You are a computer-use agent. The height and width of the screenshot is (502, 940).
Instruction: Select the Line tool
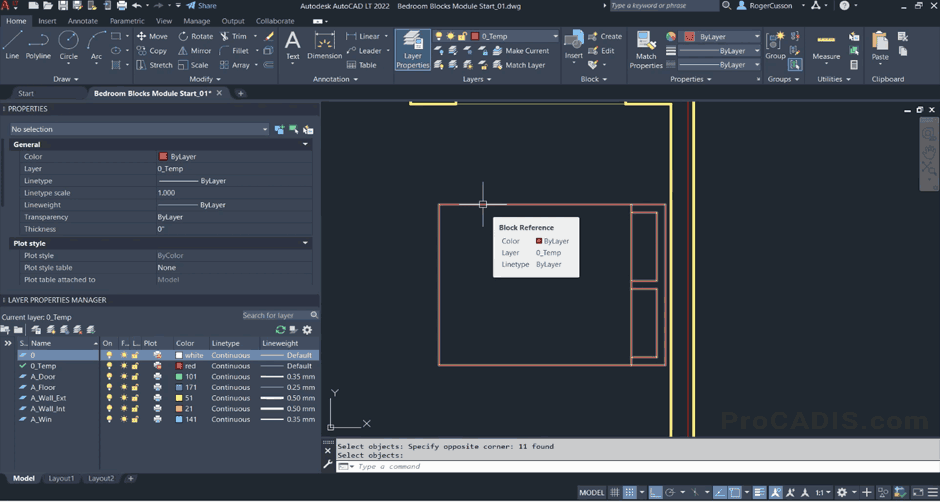12,46
